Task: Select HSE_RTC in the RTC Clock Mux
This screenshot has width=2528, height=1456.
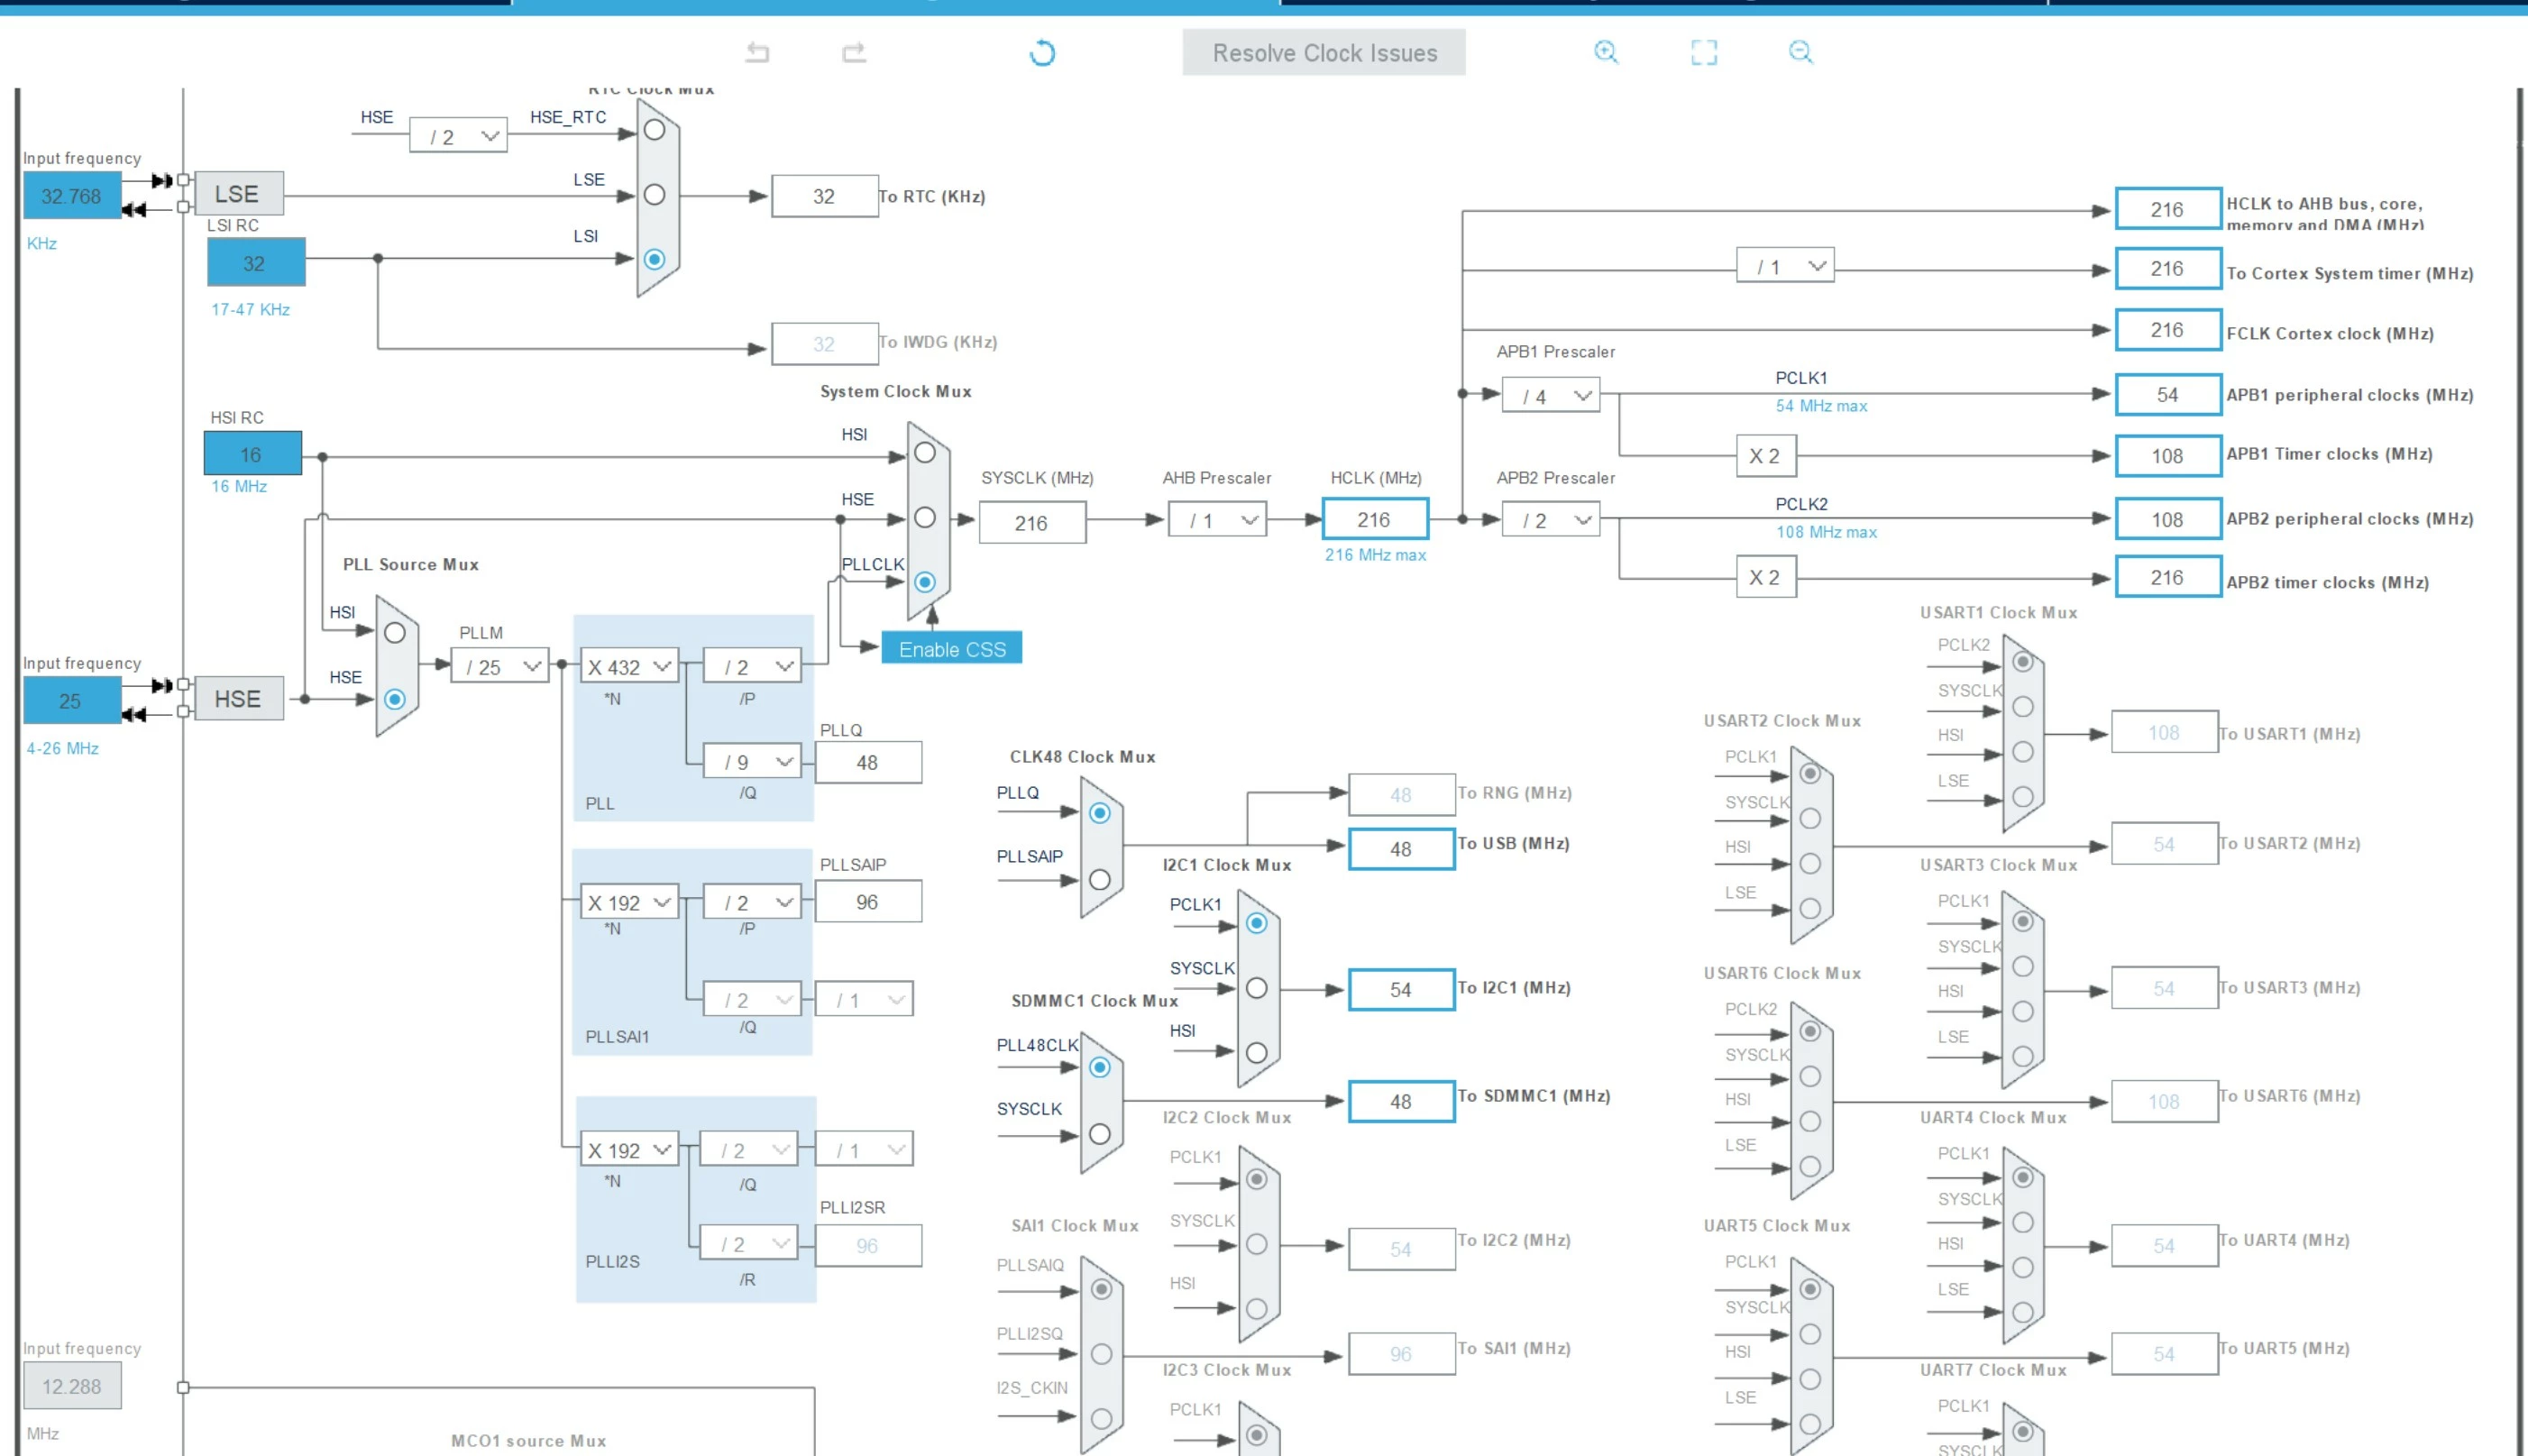Action: [x=655, y=130]
